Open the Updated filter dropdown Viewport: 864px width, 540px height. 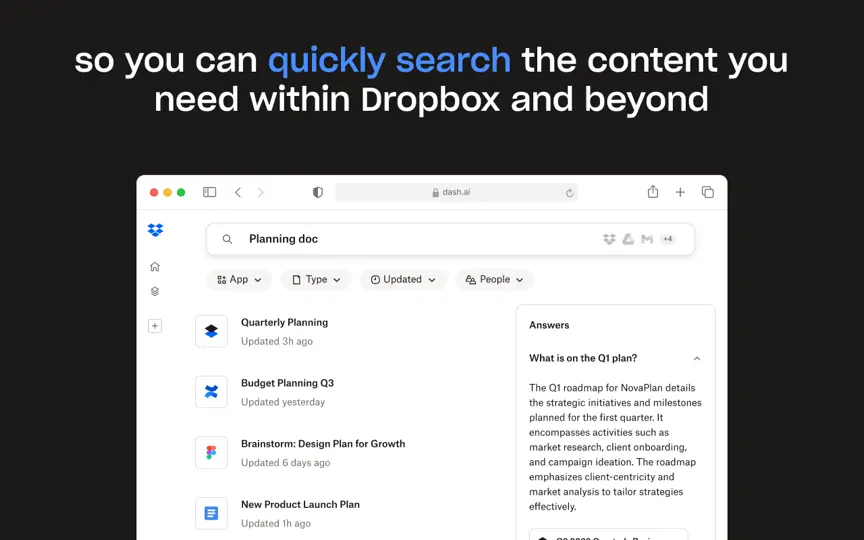point(403,279)
